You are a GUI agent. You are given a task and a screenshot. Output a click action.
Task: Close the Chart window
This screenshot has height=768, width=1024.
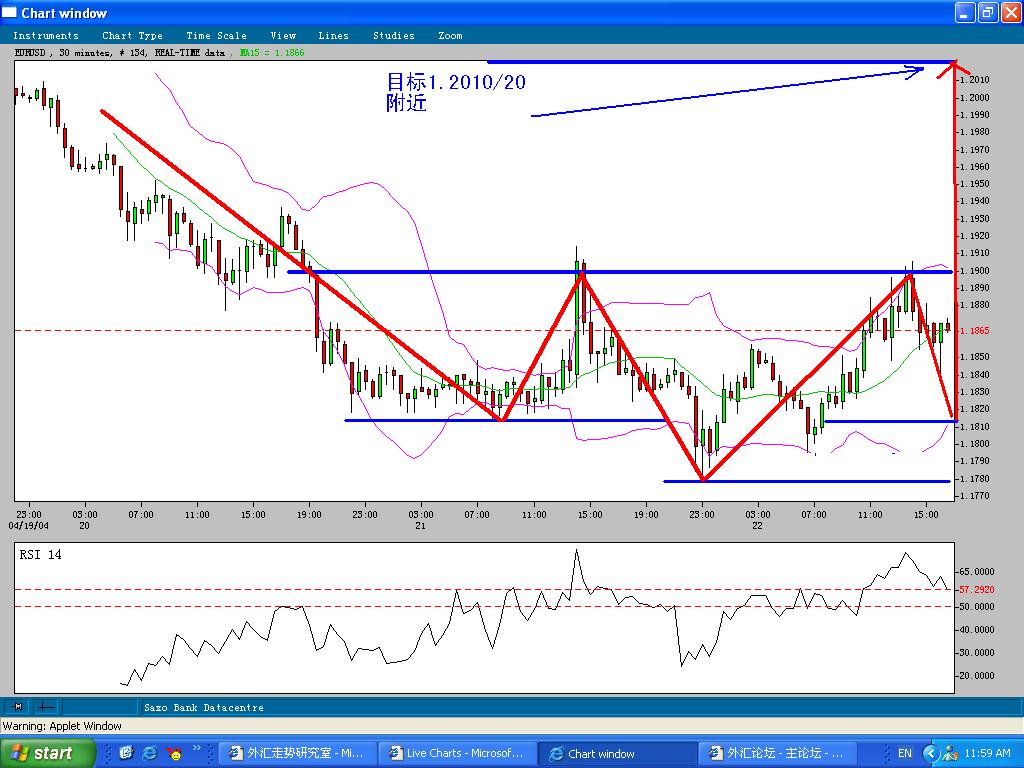point(1011,12)
